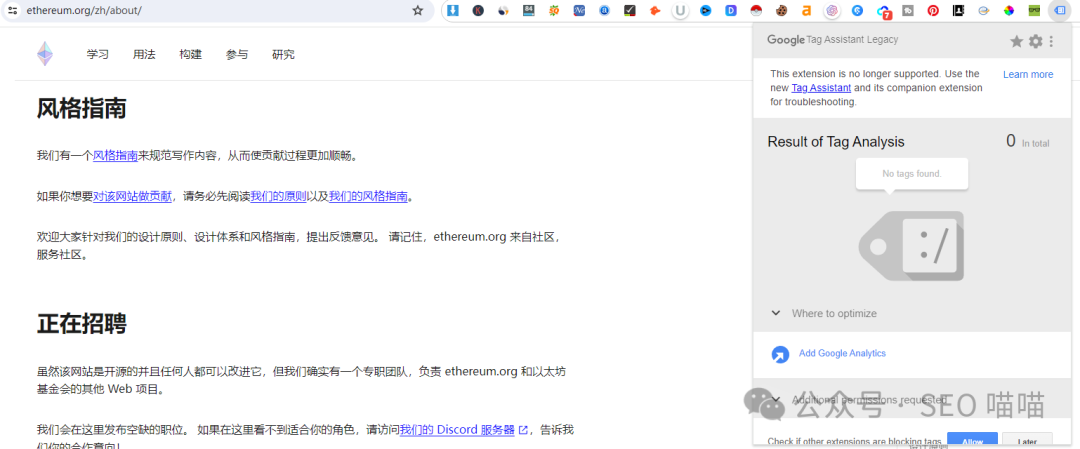Click the blue square D extension icon
Image resolution: width=1080 pixels, height=449 pixels.
pyautogui.click(x=731, y=10)
